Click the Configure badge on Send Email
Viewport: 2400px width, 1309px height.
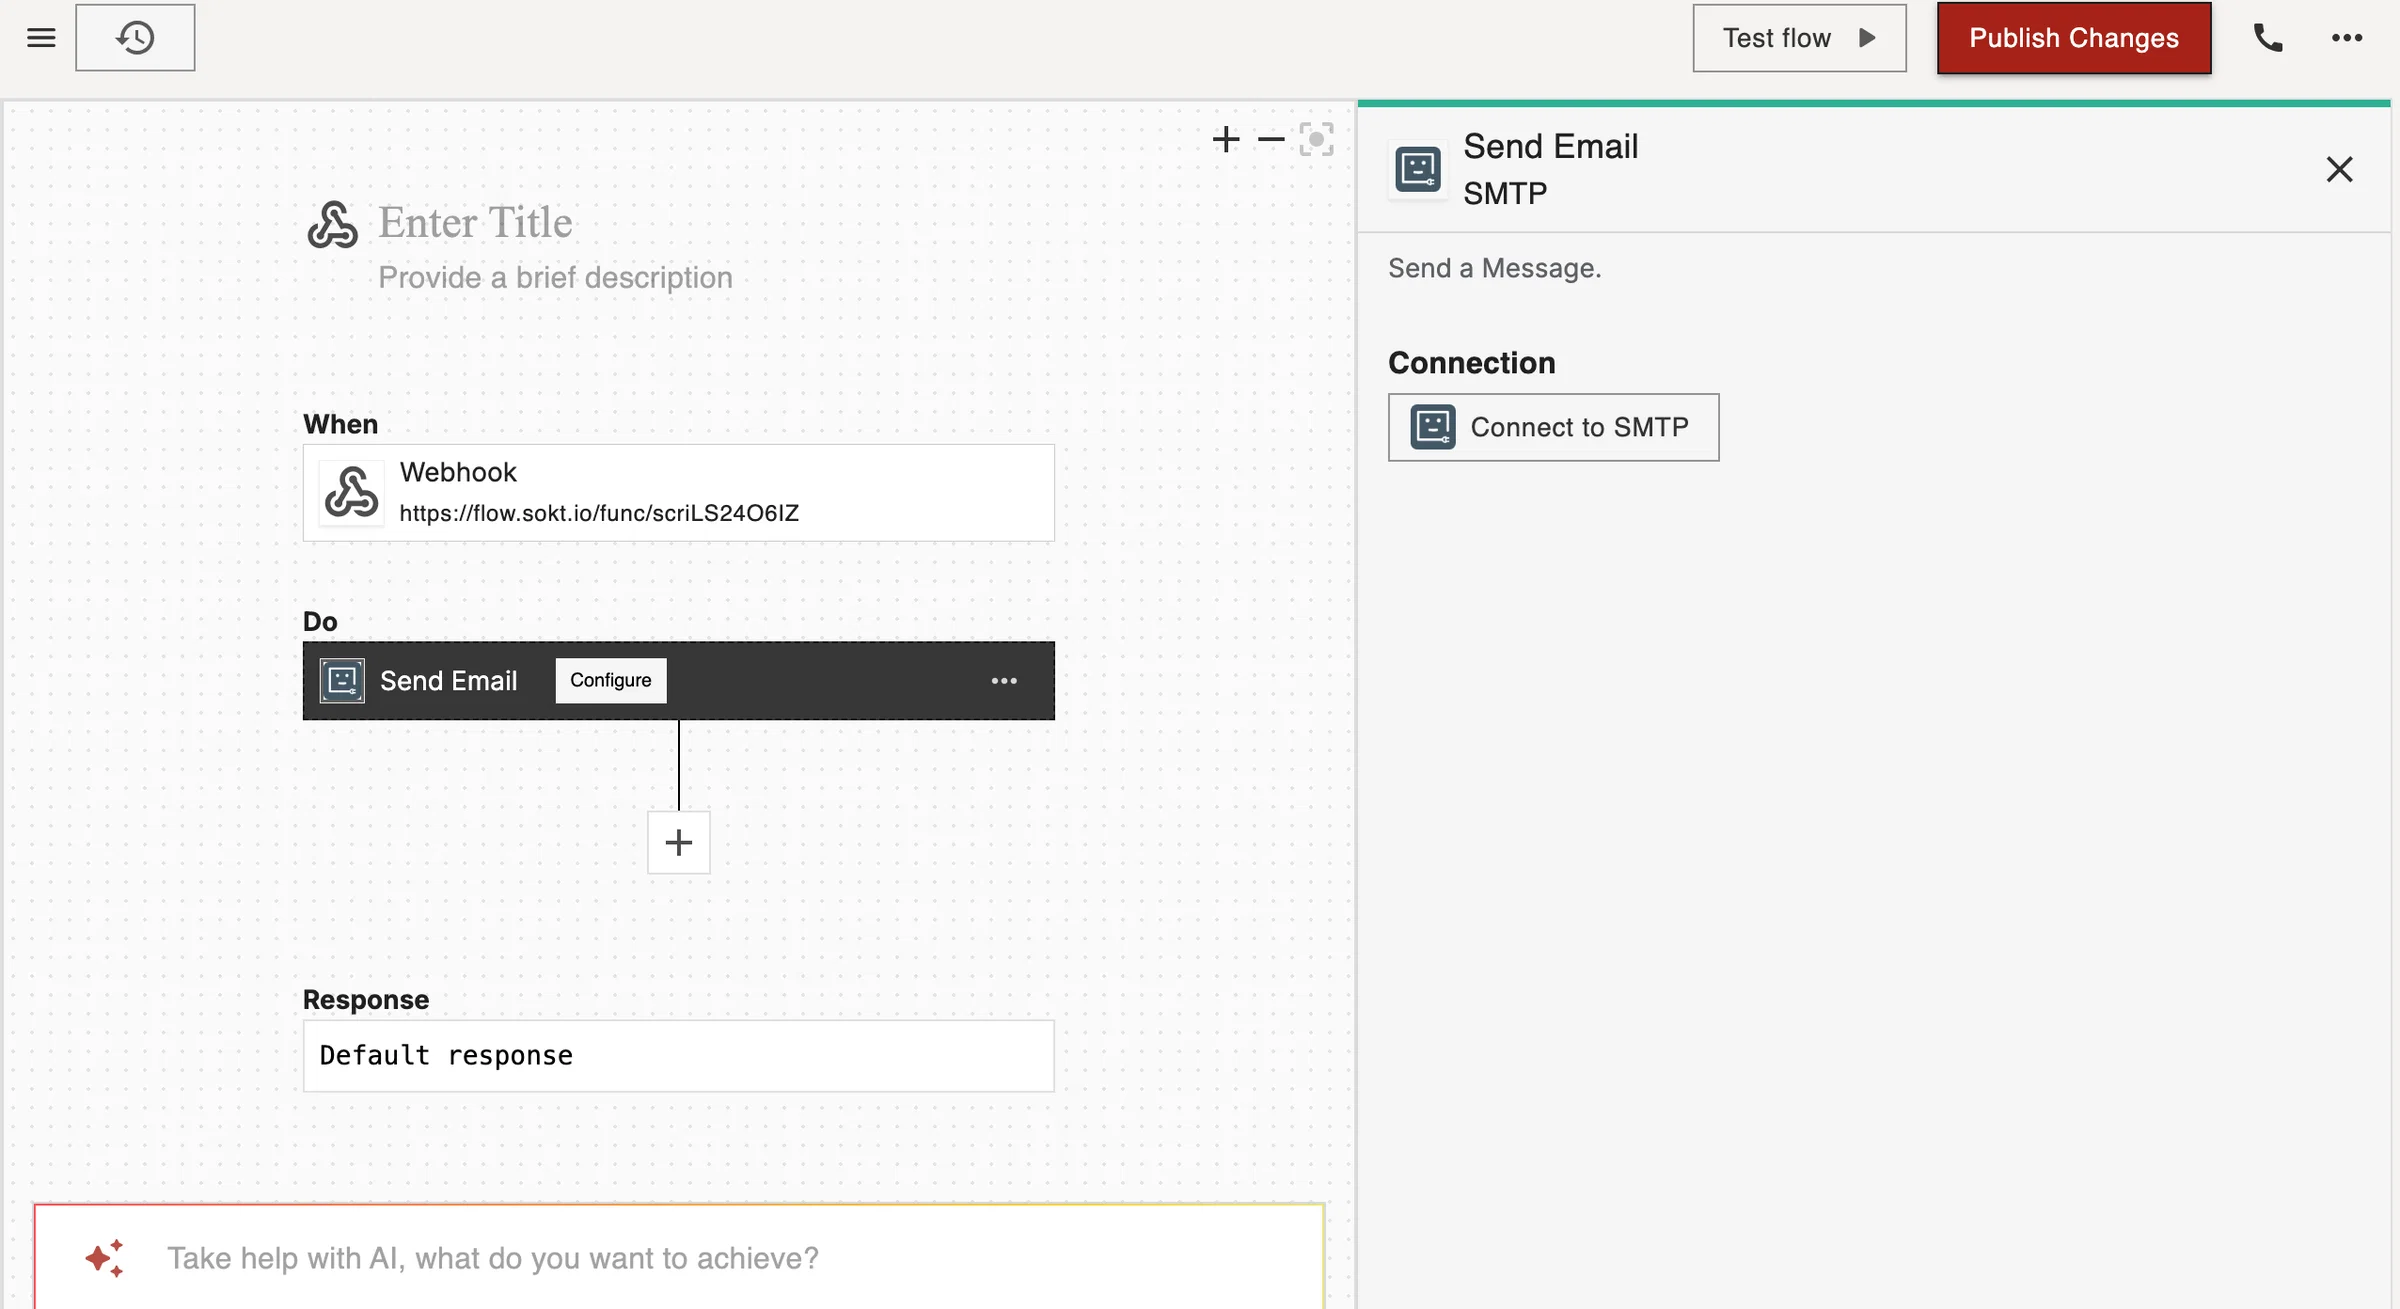611,681
